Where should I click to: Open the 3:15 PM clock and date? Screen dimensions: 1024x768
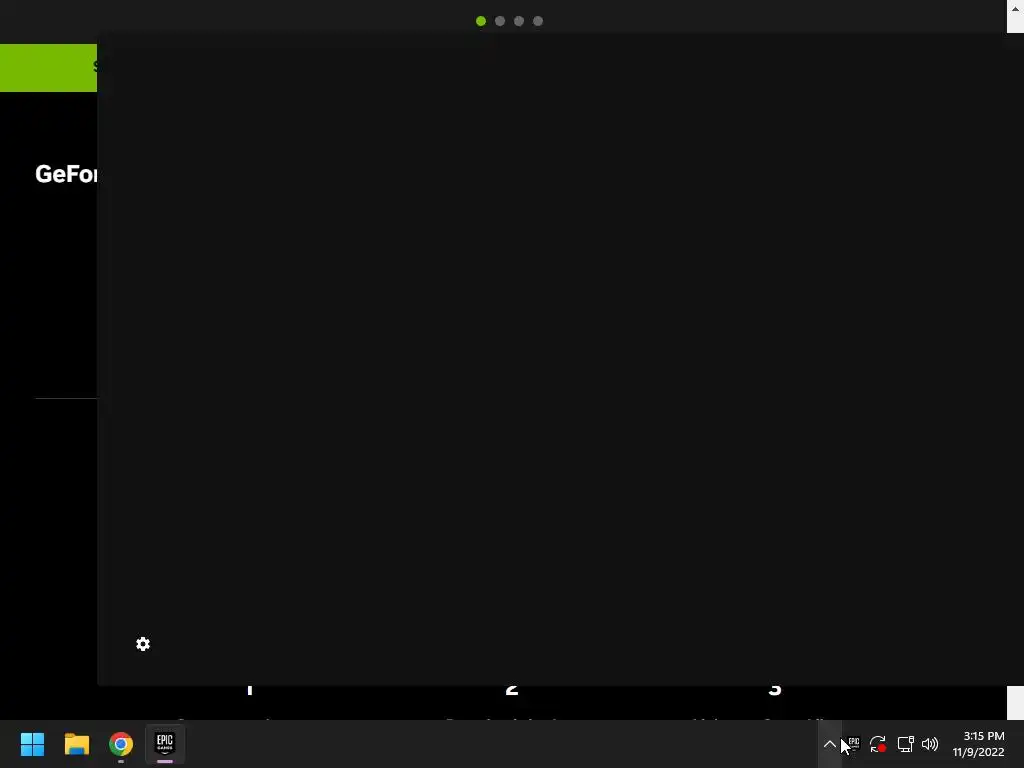[978, 744]
